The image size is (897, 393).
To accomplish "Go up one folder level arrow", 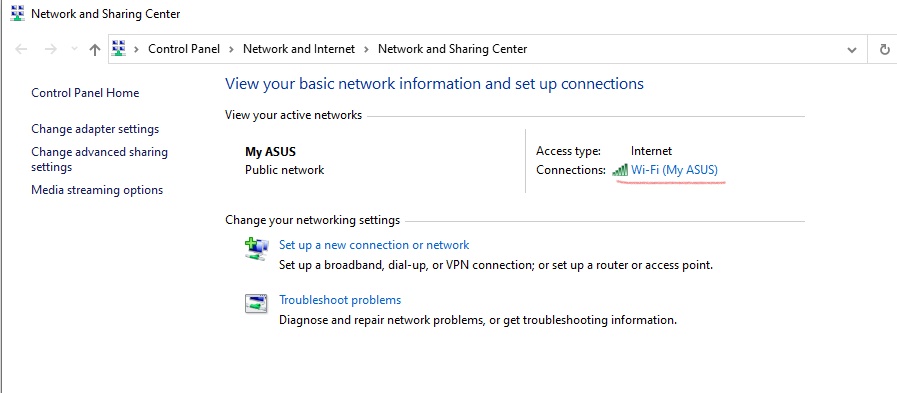I will (95, 49).
